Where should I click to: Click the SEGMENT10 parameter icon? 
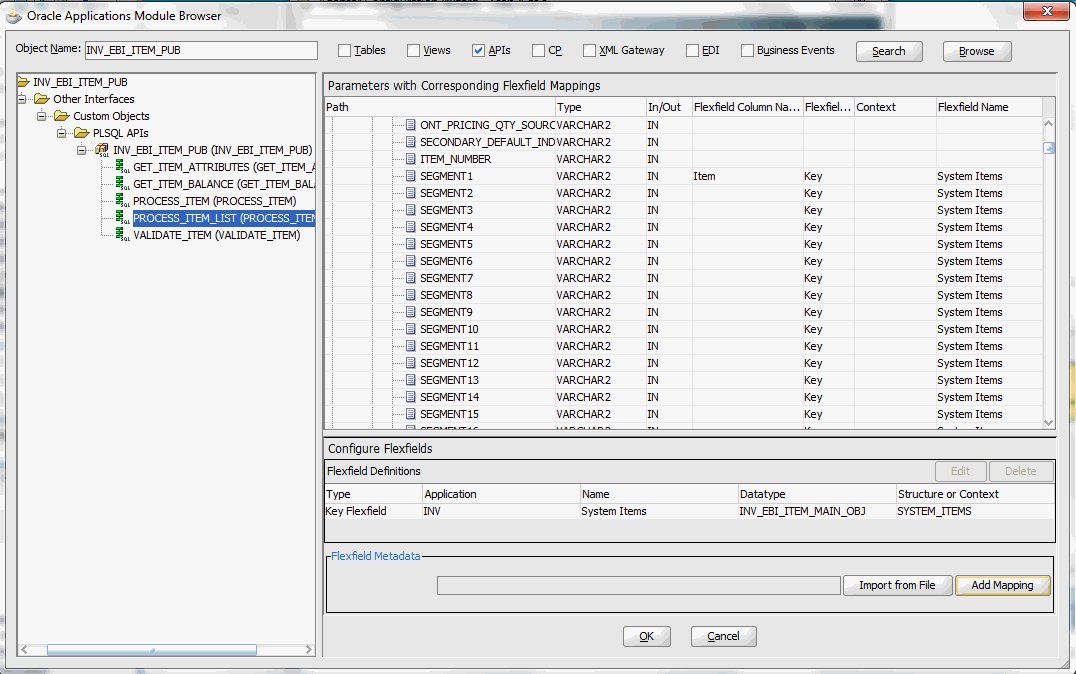click(x=410, y=329)
